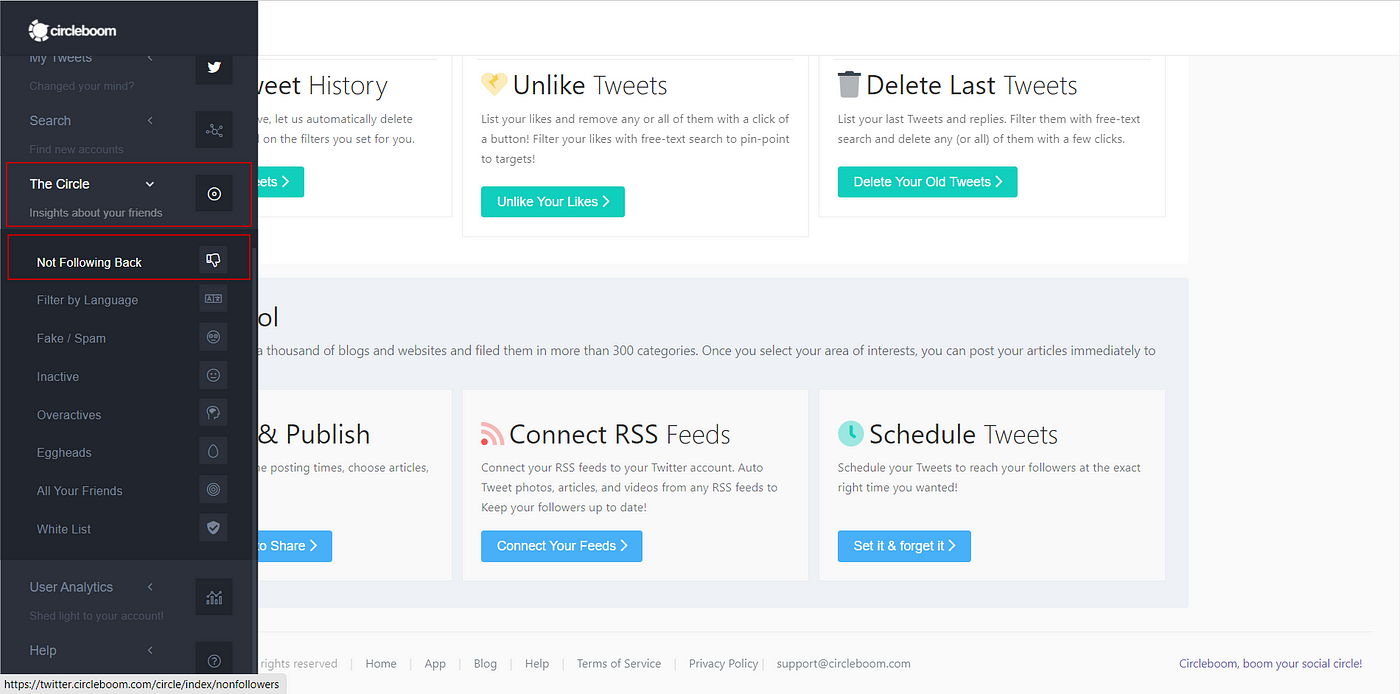Click the thumbs-down icon for Not Following Back
Viewport: 1400px width, 694px height.
pyautogui.click(x=213, y=260)
